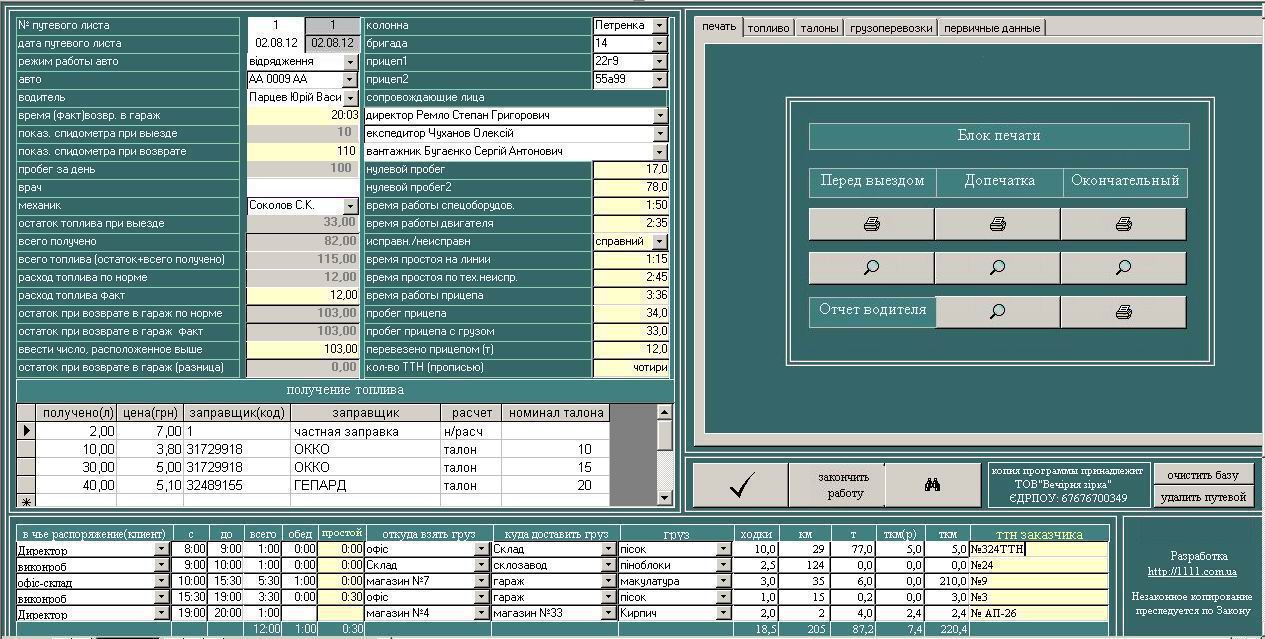Click the 'время простоя на линии' field 1:15
Viewport: 1265px width, 639px height.
(x=631, y=260)
